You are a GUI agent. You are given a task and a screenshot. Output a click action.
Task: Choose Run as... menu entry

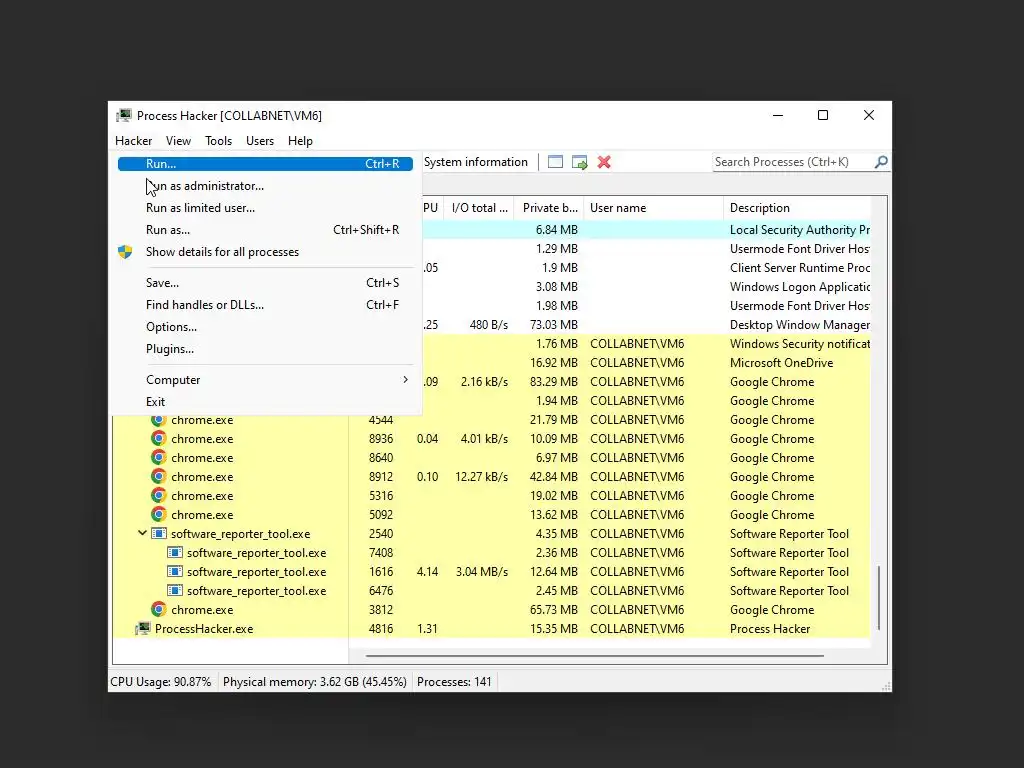click(x=265, y=230)
